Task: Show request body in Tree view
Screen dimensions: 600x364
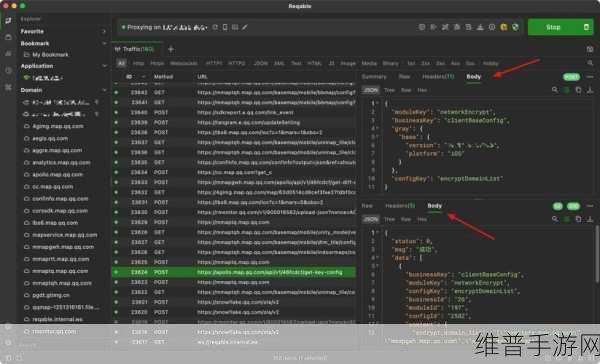Action: click(x=389, y=90)
